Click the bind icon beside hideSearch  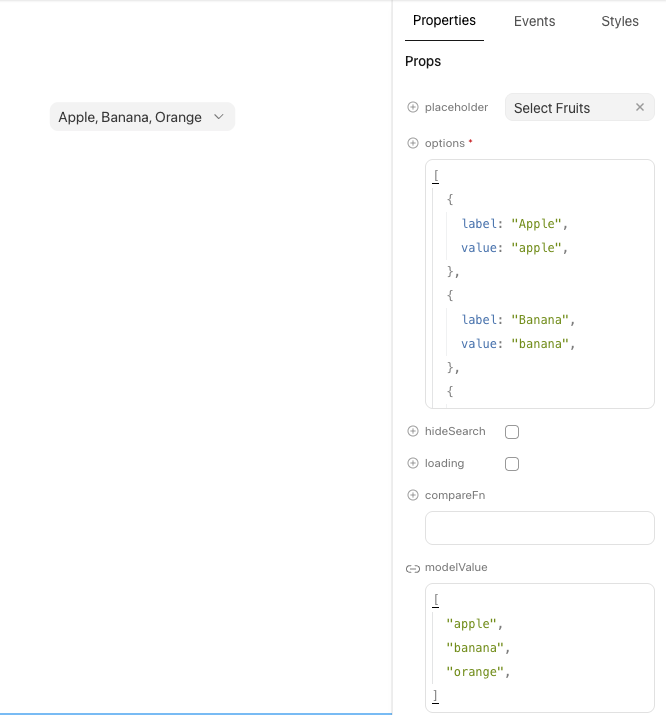tap(413, 432)
